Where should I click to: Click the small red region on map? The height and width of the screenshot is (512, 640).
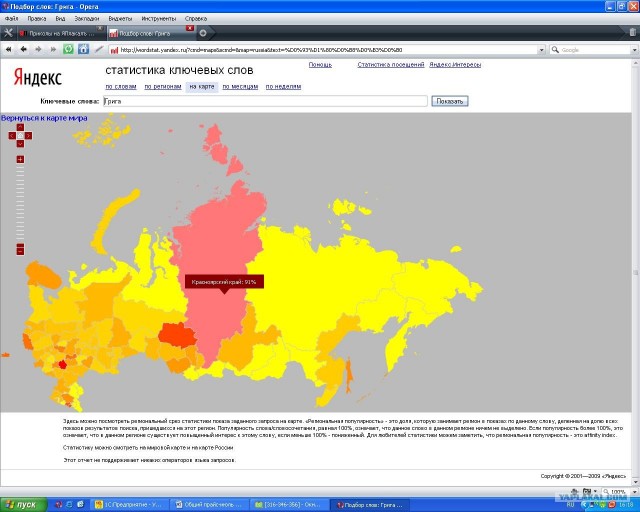pos(62,364)
